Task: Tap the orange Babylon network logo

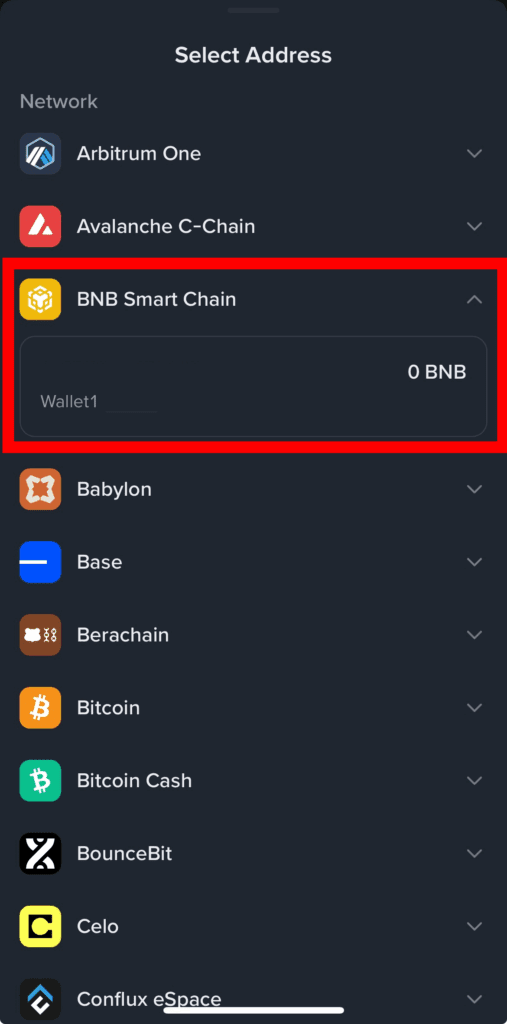Action: (x=41, y=489)
